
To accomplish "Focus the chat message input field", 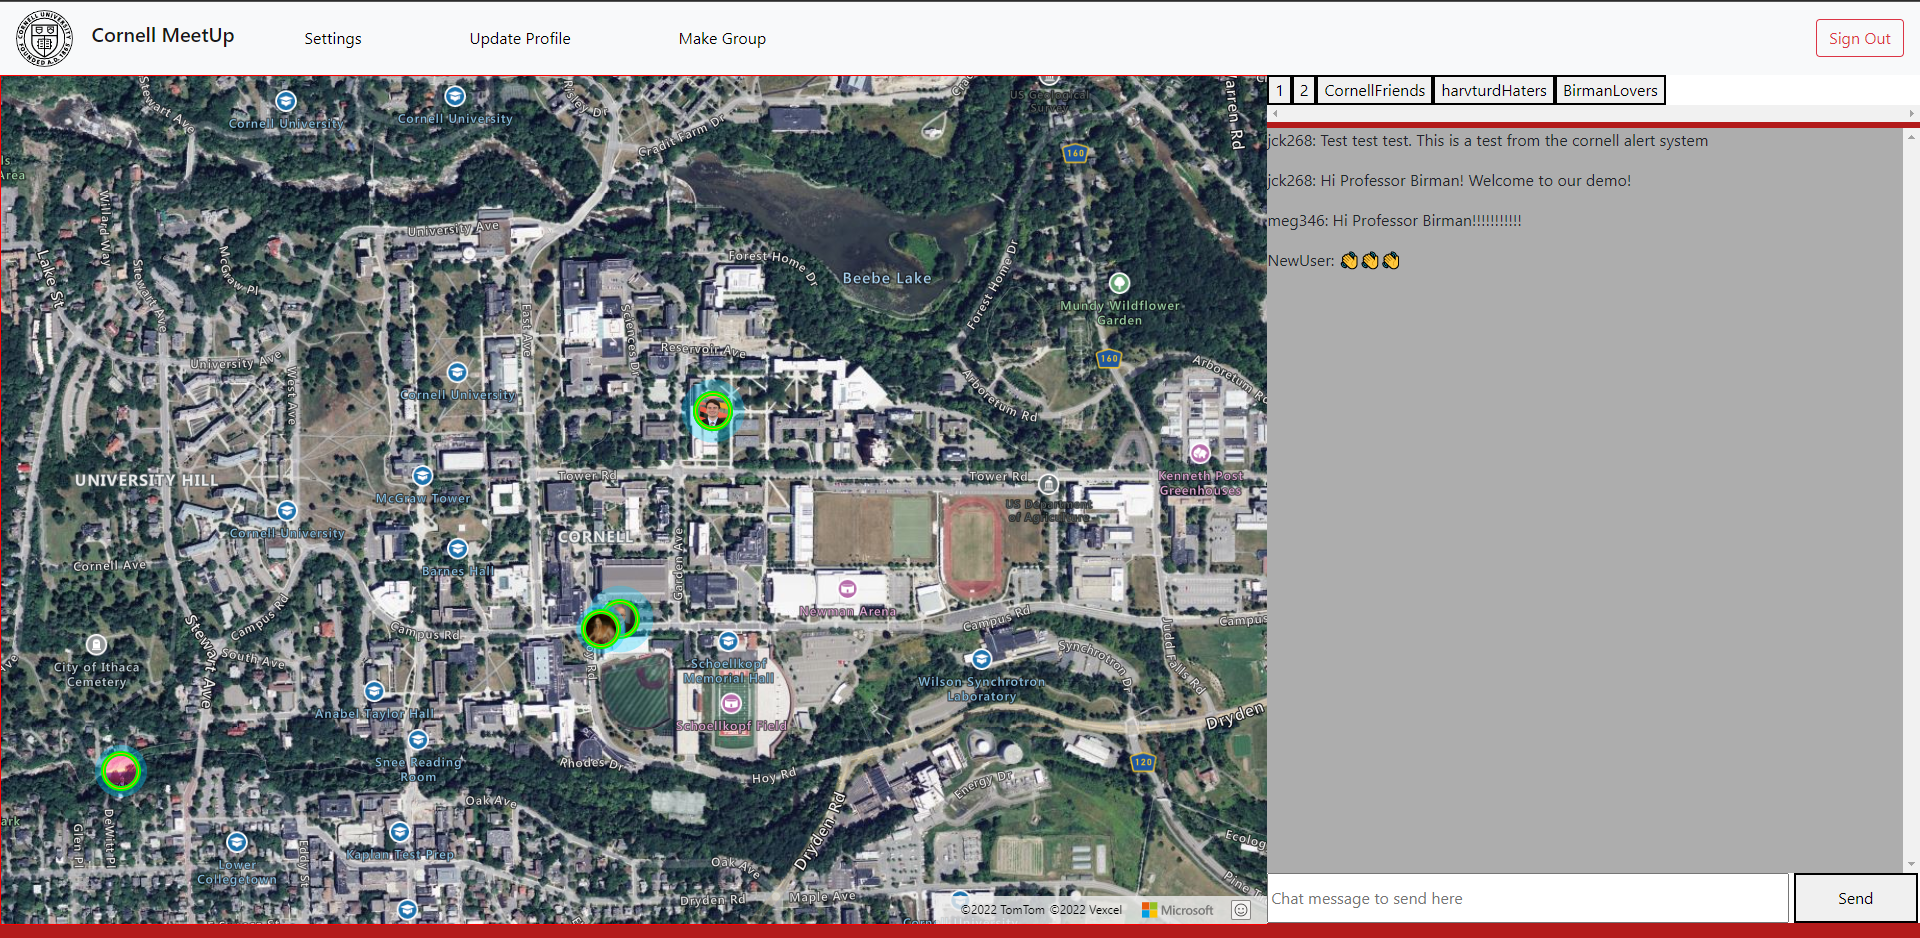I will coord(1528,898).
